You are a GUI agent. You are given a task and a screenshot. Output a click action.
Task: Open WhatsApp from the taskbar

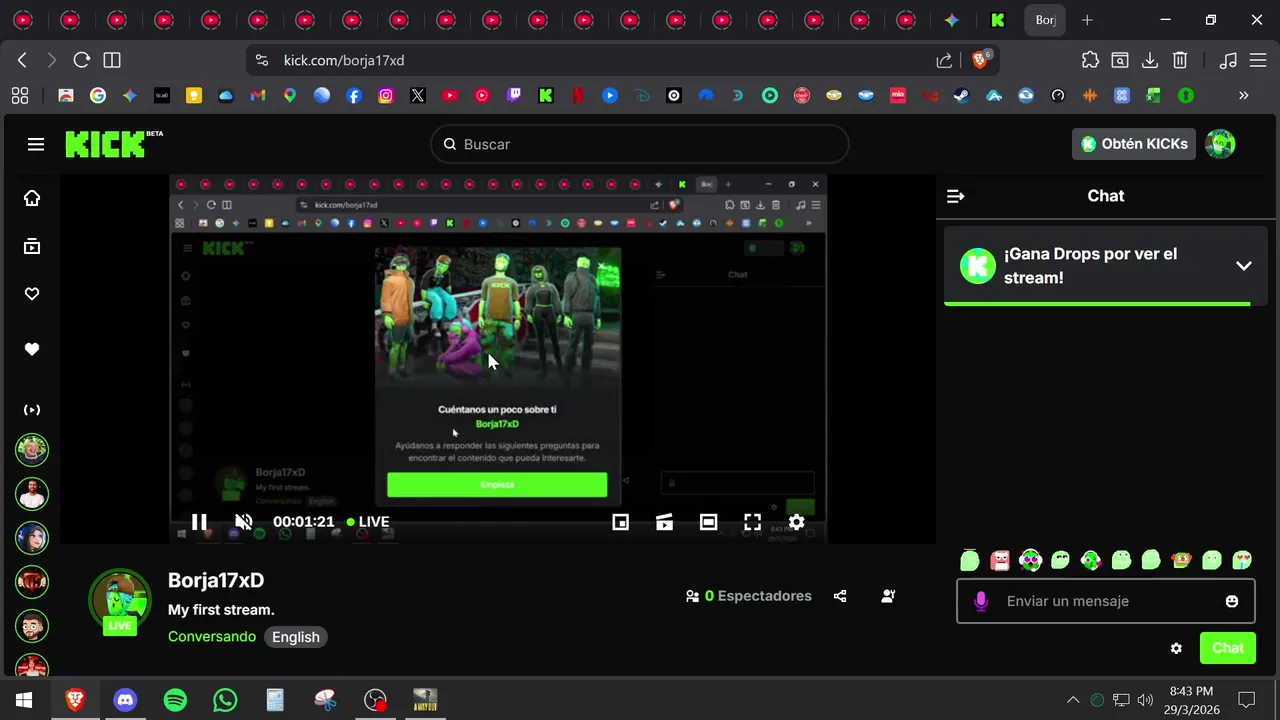(x=225, y=700)
